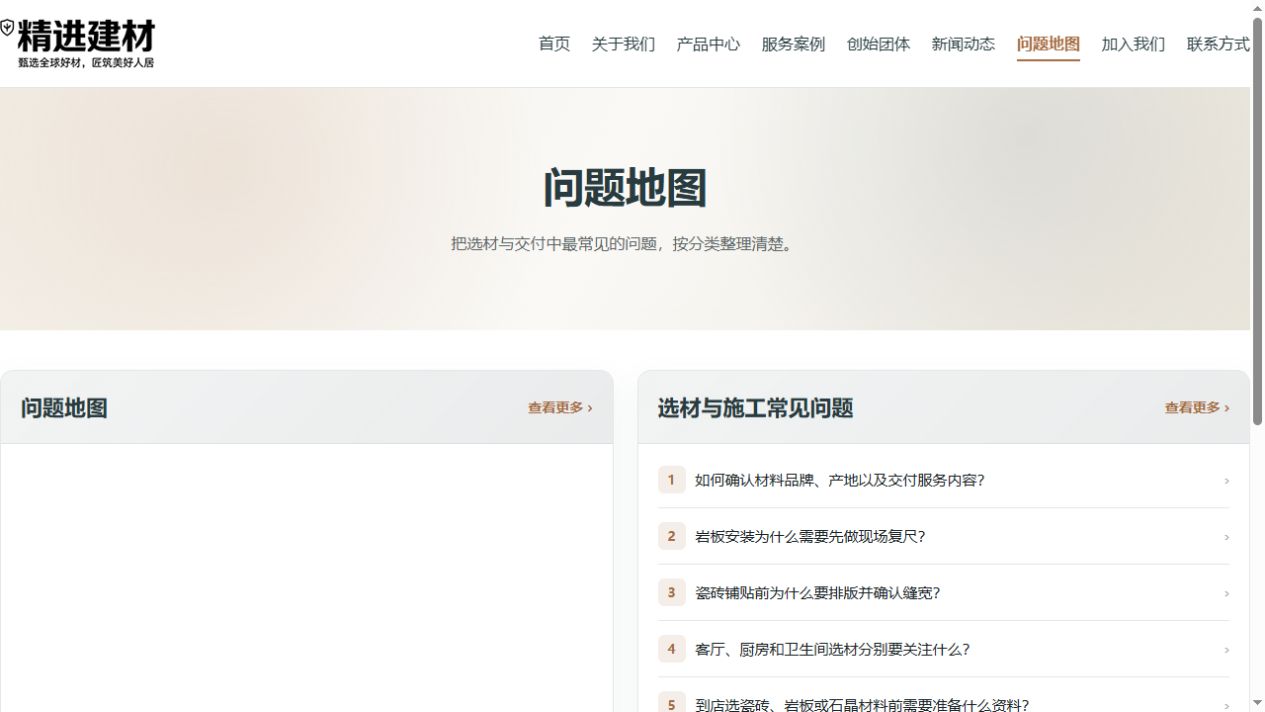The height and width of the screenshot is (712, 1265).
Task: Go to 关于我们 page
Action: pyautogui.click(x=623, y=44)
